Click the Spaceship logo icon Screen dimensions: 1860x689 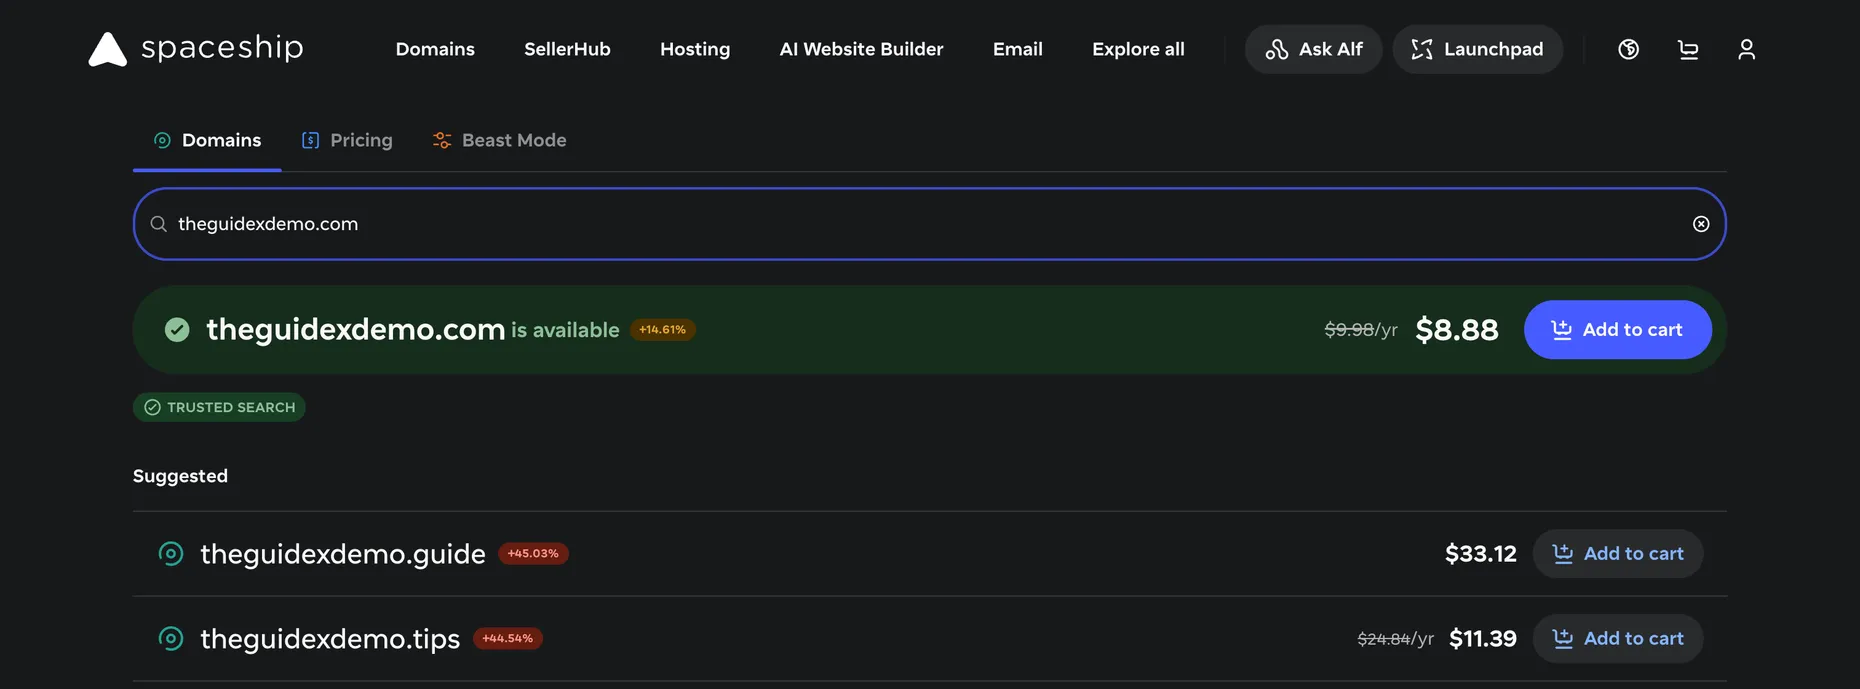[x=108, y=49]
